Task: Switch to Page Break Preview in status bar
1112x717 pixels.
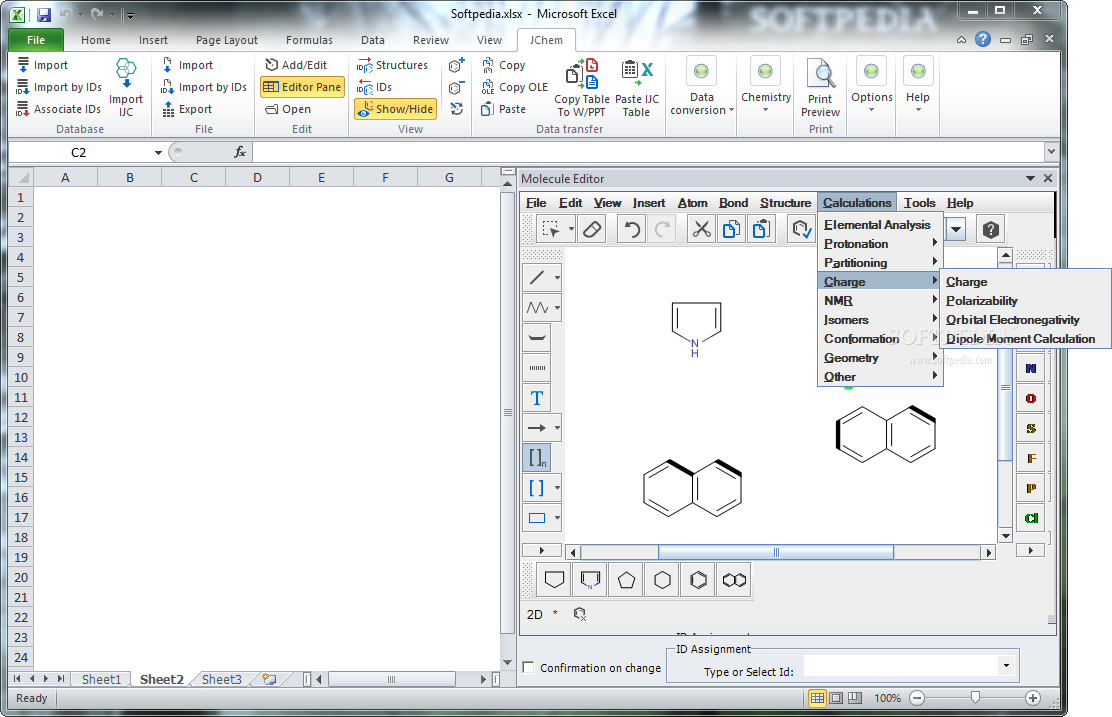Action: point(855,698)
